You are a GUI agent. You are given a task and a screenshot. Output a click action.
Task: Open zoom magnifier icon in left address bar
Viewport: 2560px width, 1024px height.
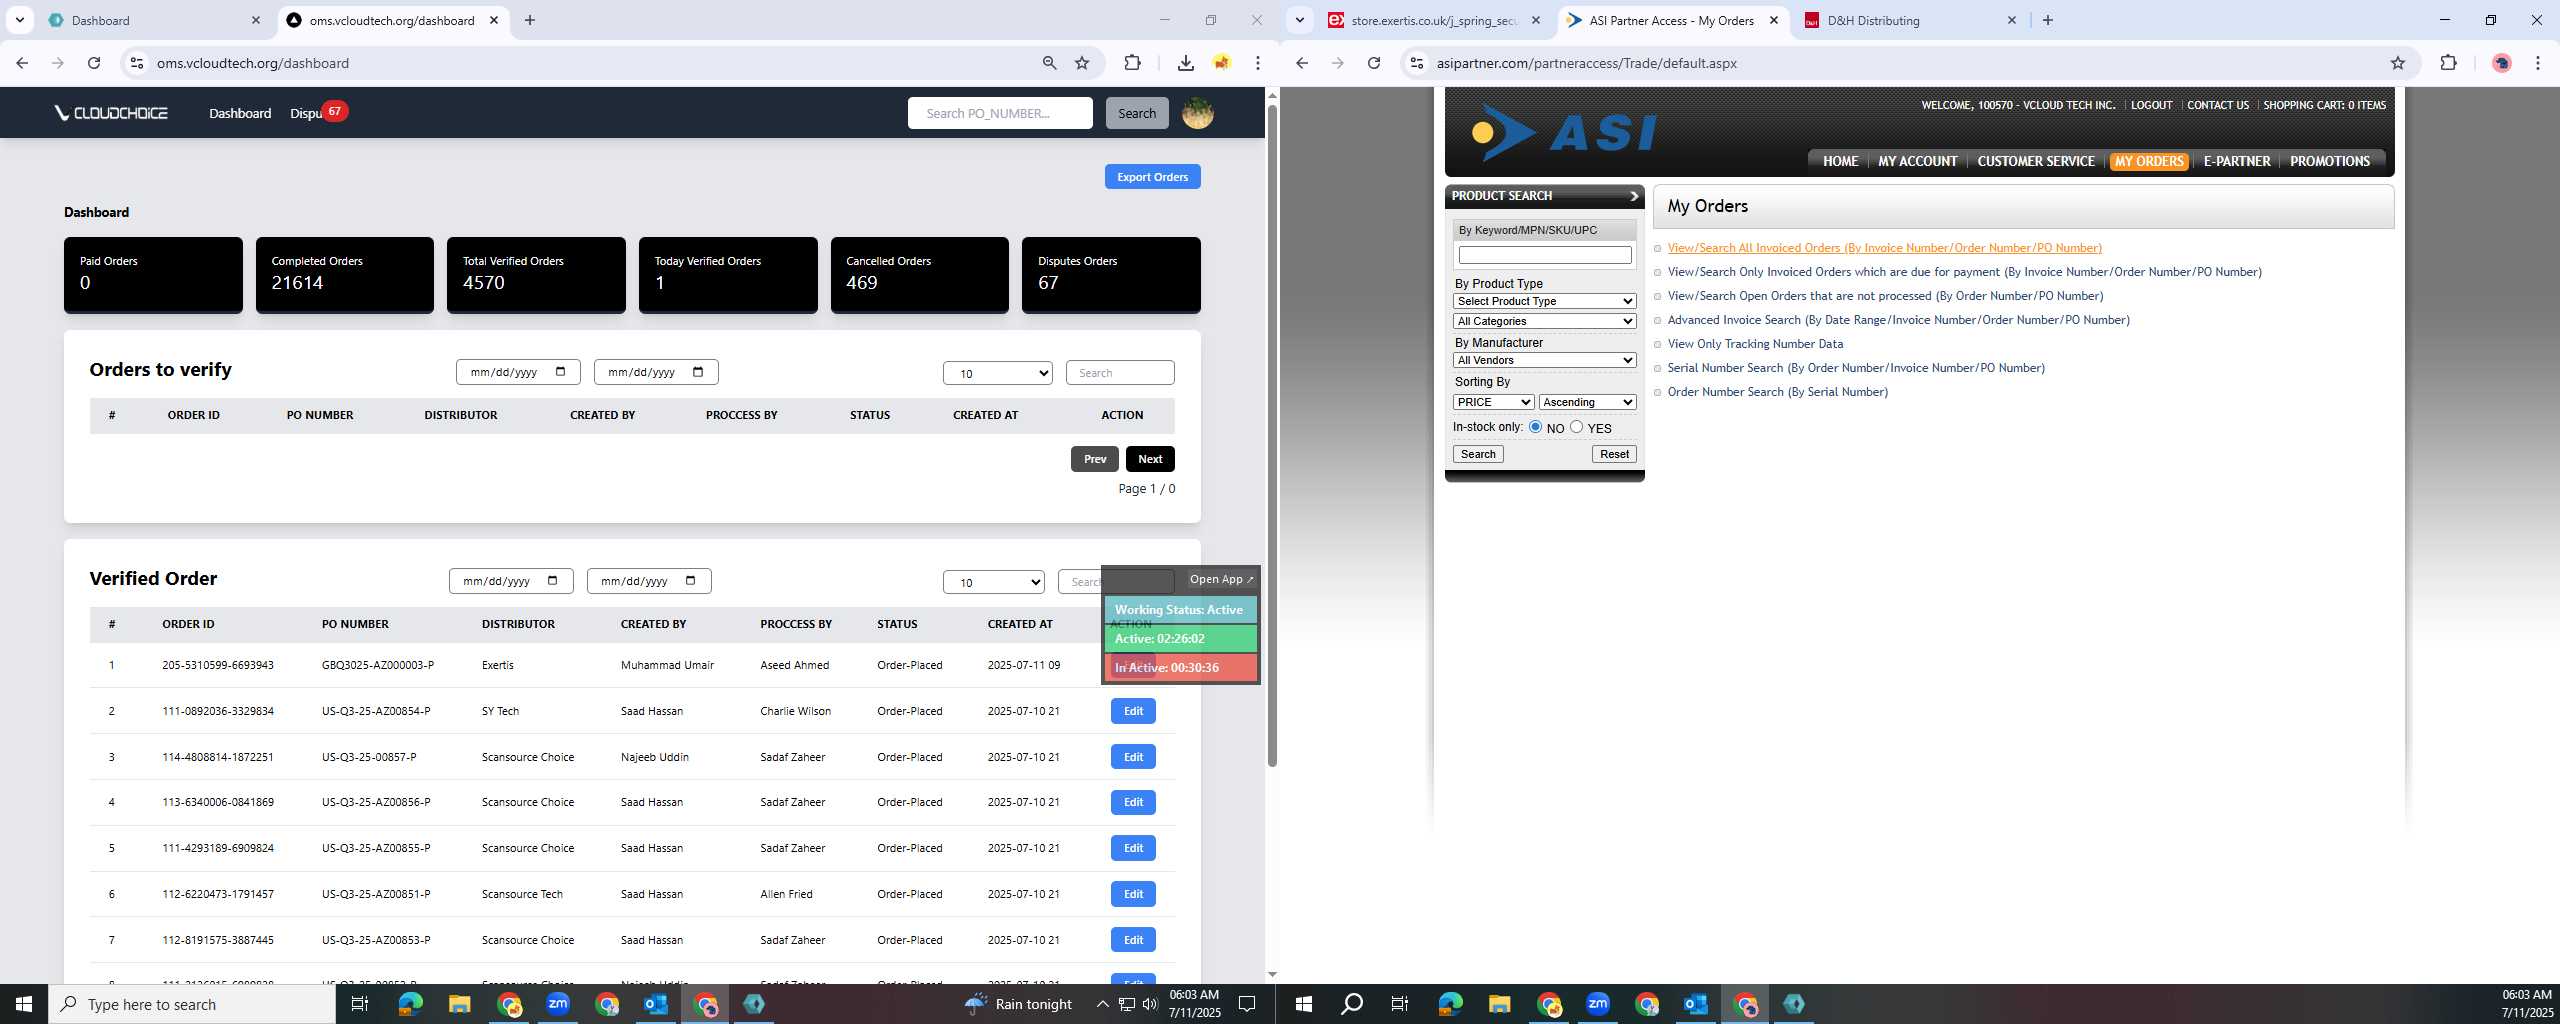tap(1049, 63)
